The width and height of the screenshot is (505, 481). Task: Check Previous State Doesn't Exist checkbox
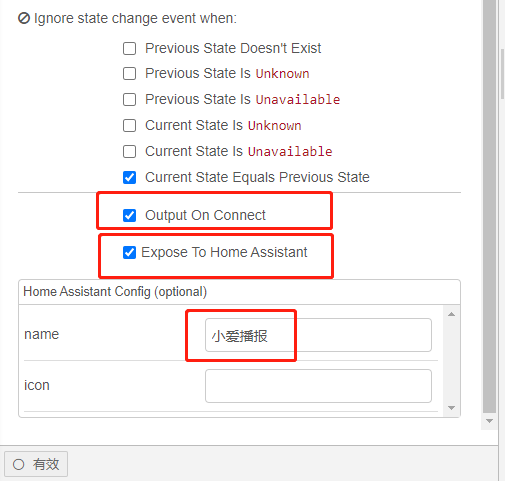[x=129, y=48]
